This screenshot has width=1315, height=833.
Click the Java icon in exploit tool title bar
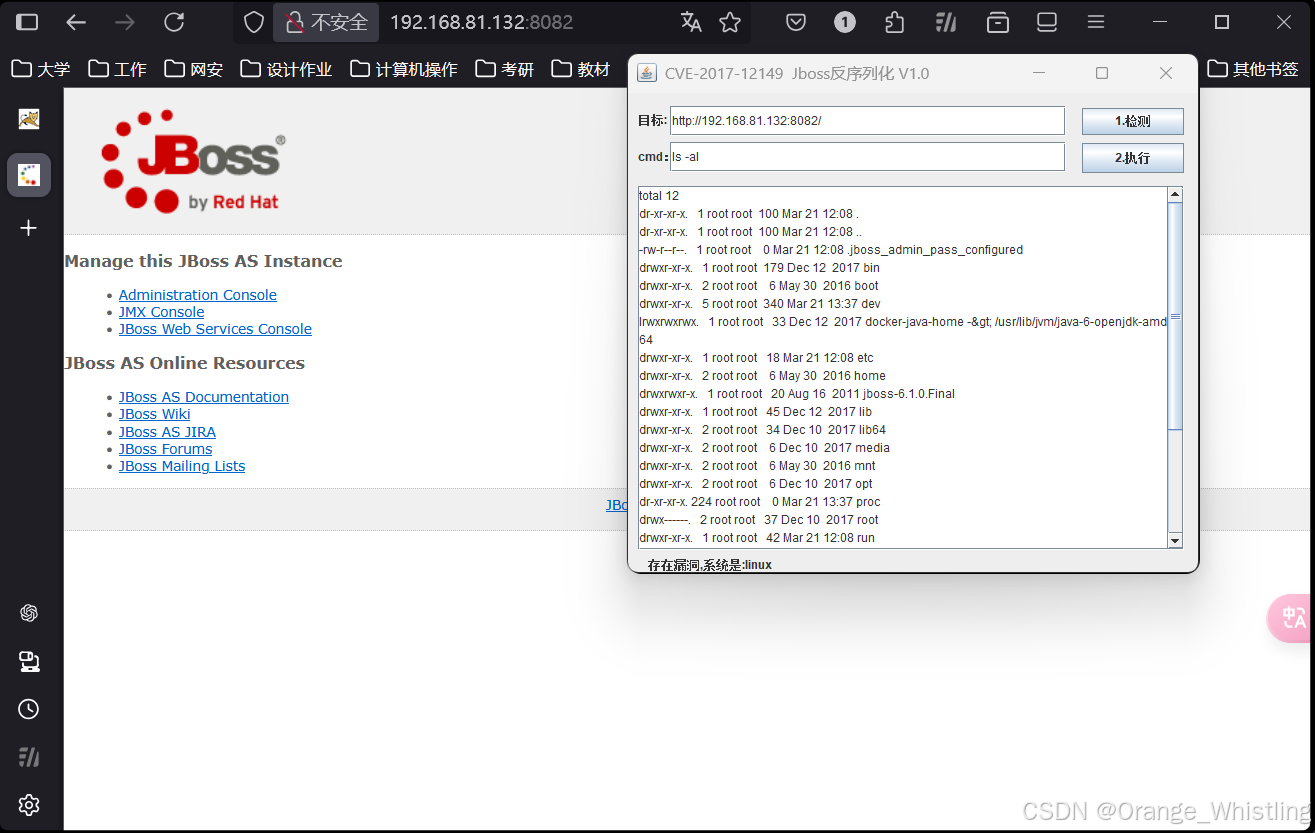(647, 73)
